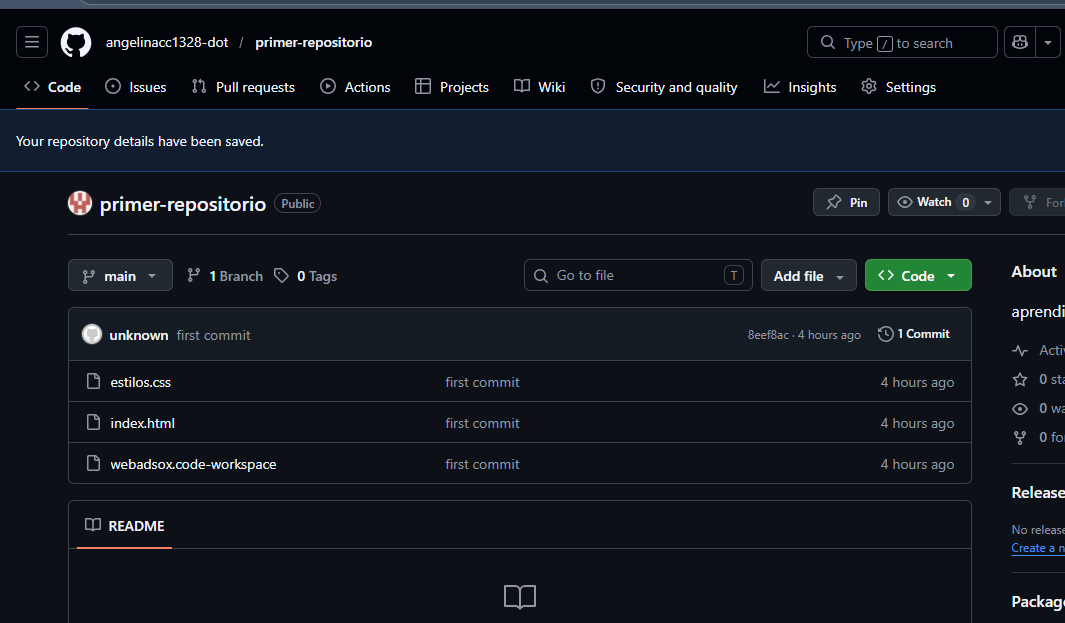Open the Pull requests tab
Screen dimensions: 1065x623
tap(243, 87)
